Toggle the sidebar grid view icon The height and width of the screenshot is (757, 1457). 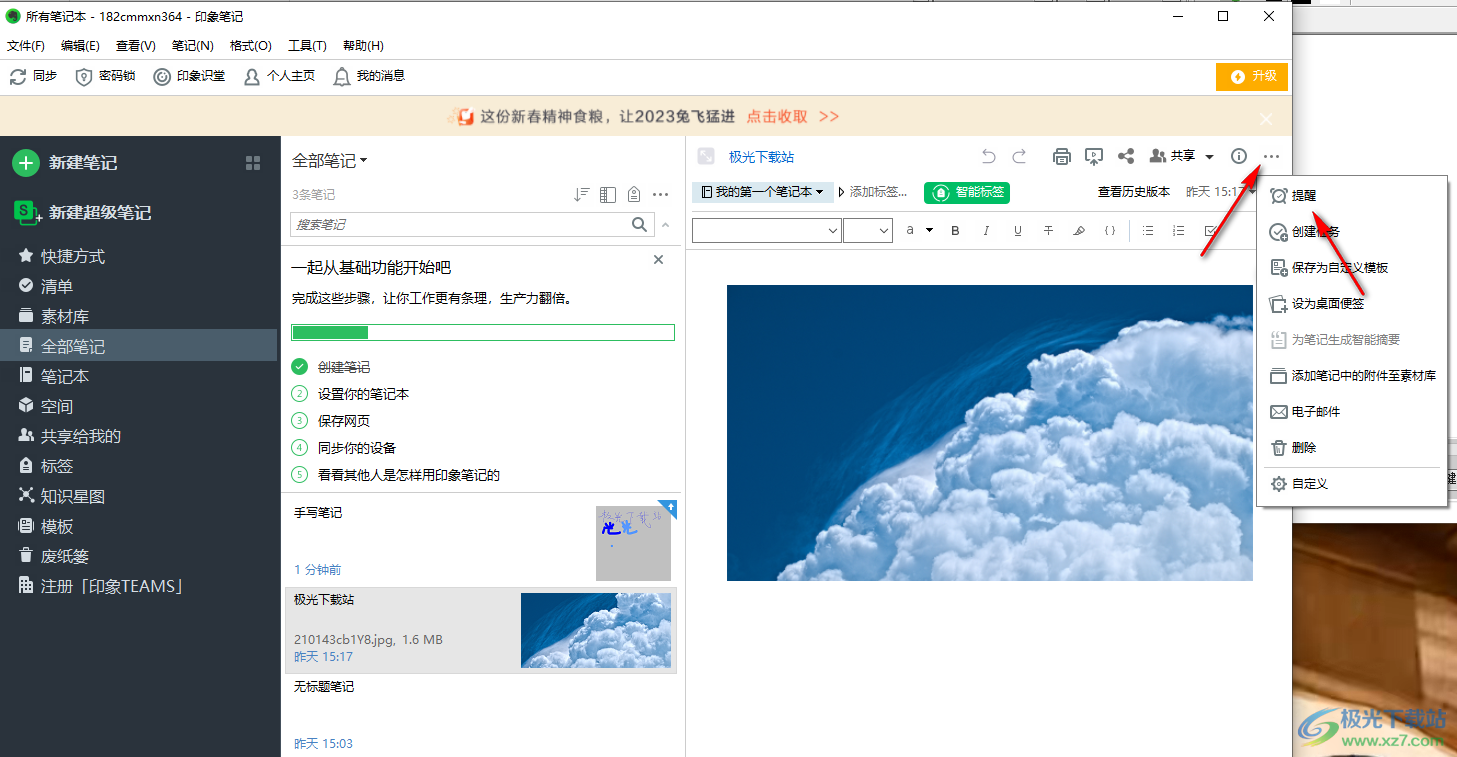pyautogui.click(x=253, y=163)
